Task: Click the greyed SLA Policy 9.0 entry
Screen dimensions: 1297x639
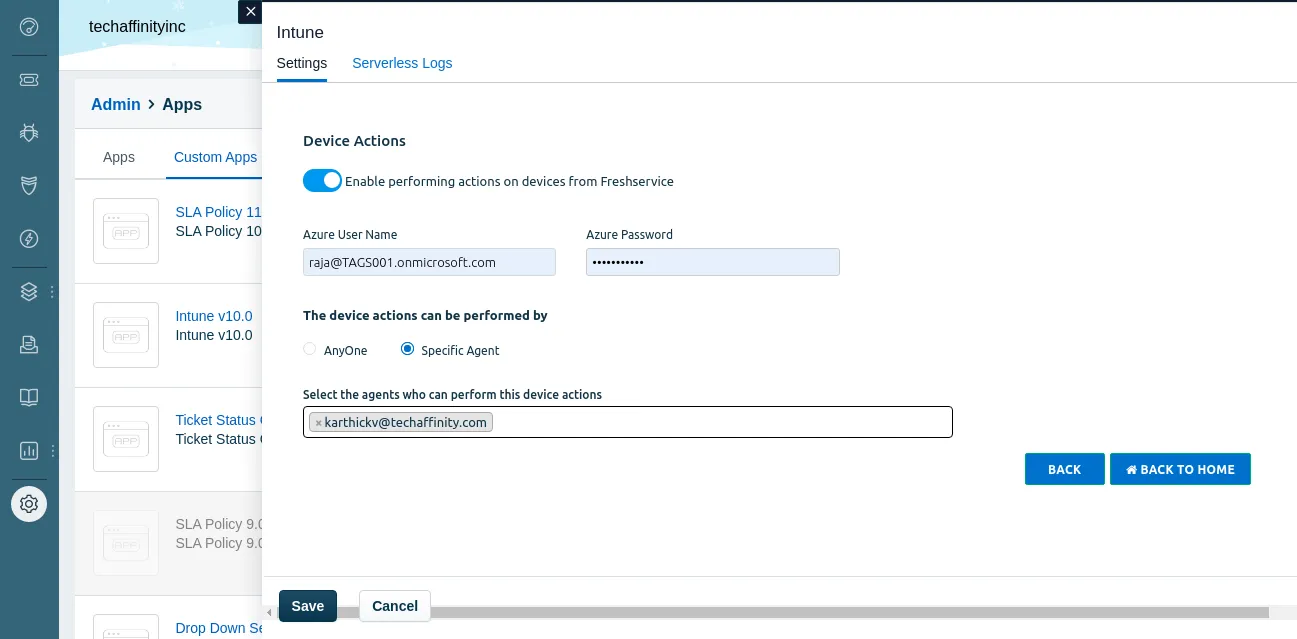Action: pyautogui.click(x=168, y=543)
